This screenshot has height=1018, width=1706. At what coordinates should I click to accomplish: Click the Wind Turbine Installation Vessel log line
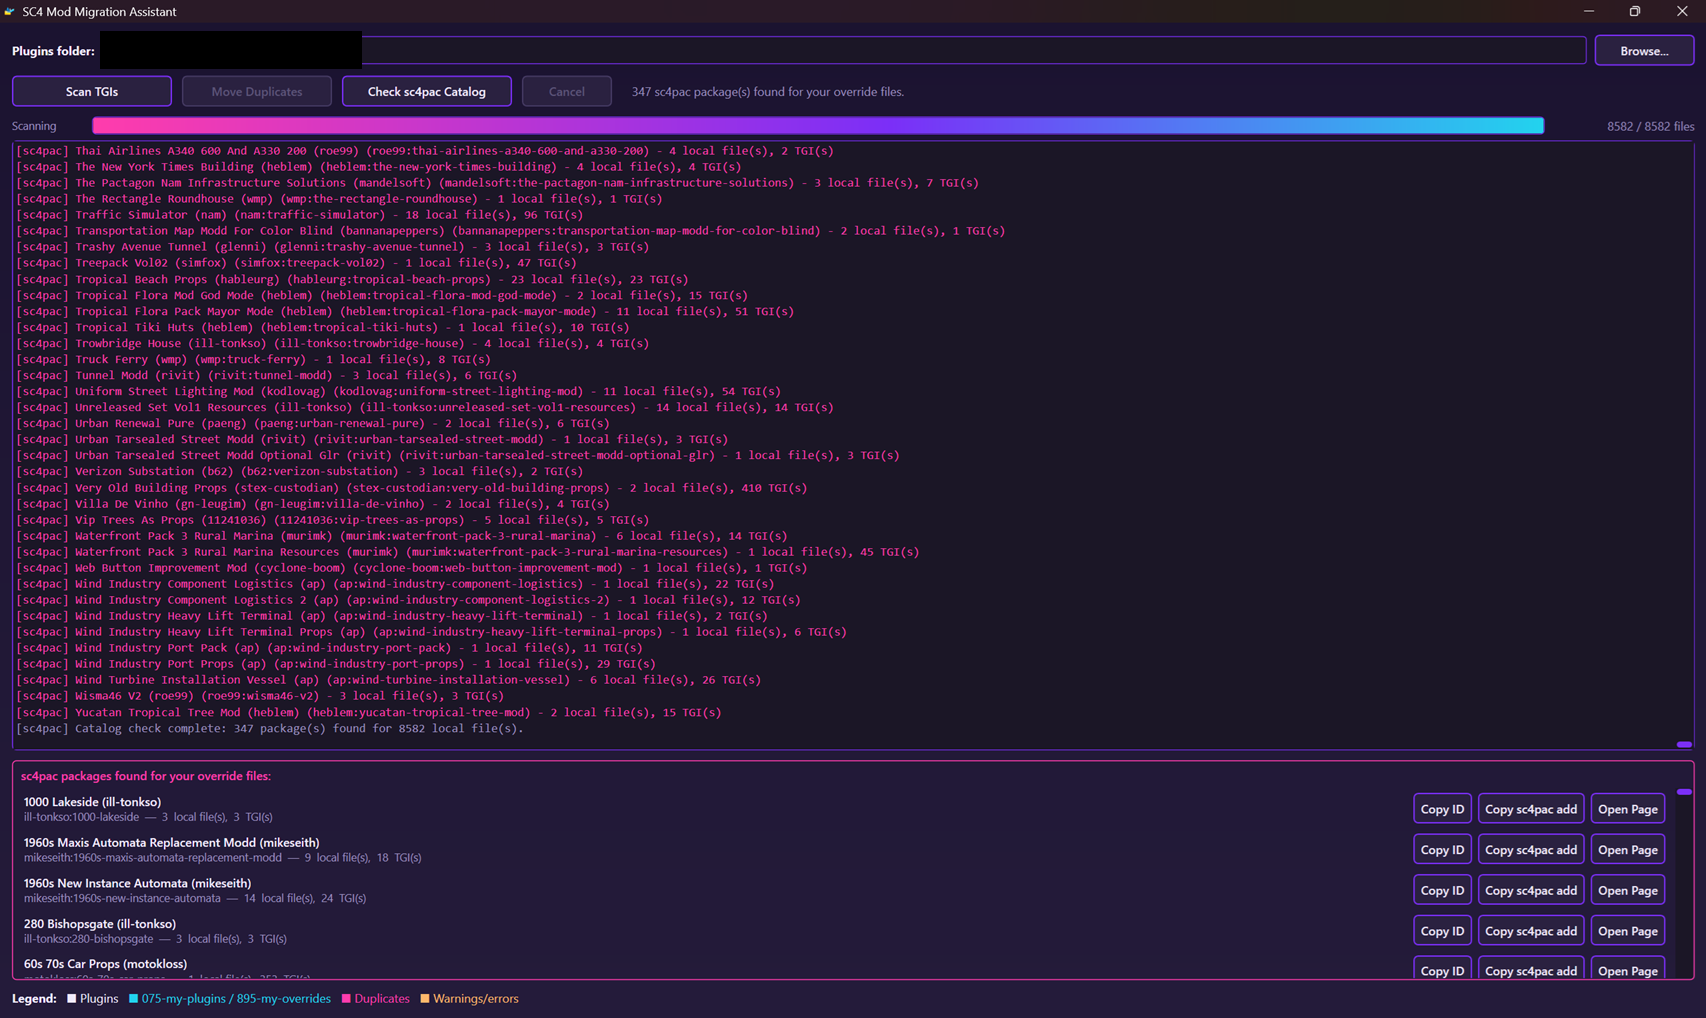pos(388,680)
